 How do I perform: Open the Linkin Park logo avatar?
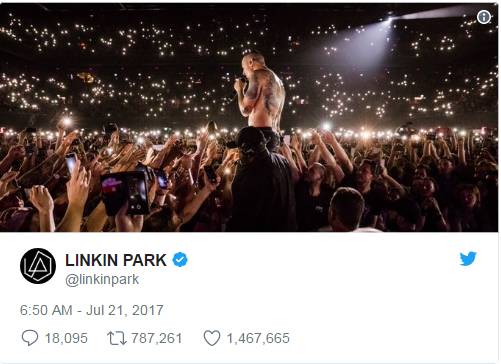[x=38, y=266]
